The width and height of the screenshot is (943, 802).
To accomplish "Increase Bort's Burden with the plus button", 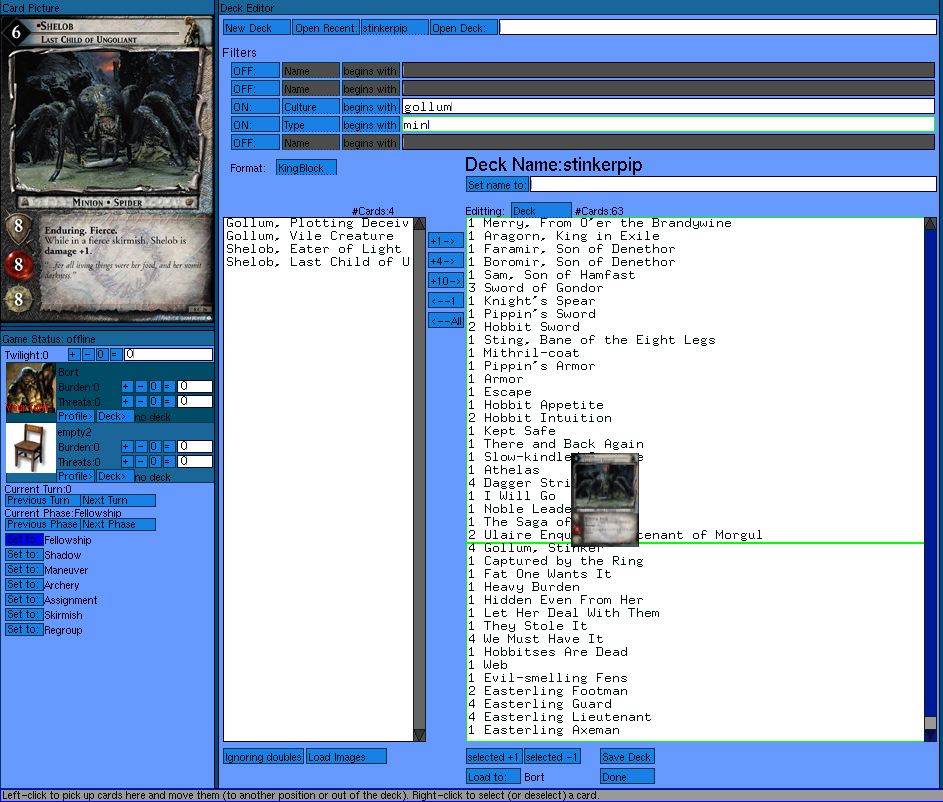I will [x=127, y=387].
